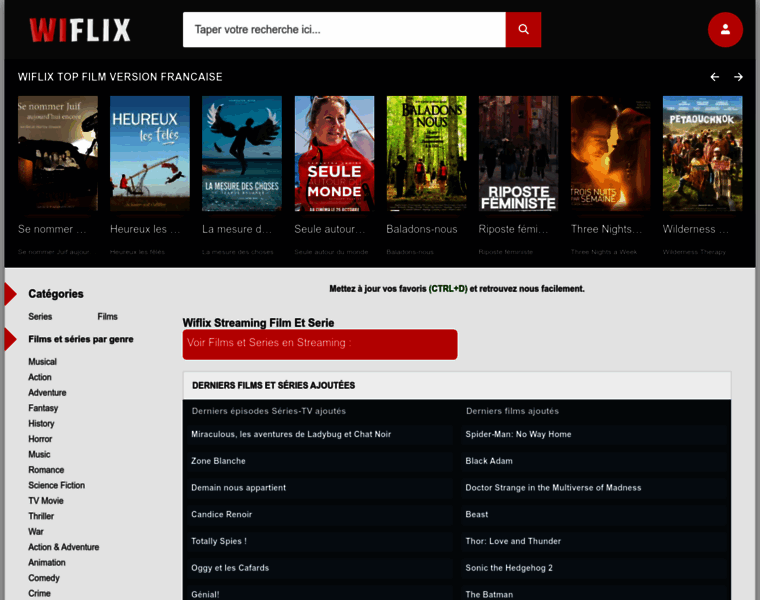Open La mesure des choses poster

pyautogui.click(x=242, y=153)
